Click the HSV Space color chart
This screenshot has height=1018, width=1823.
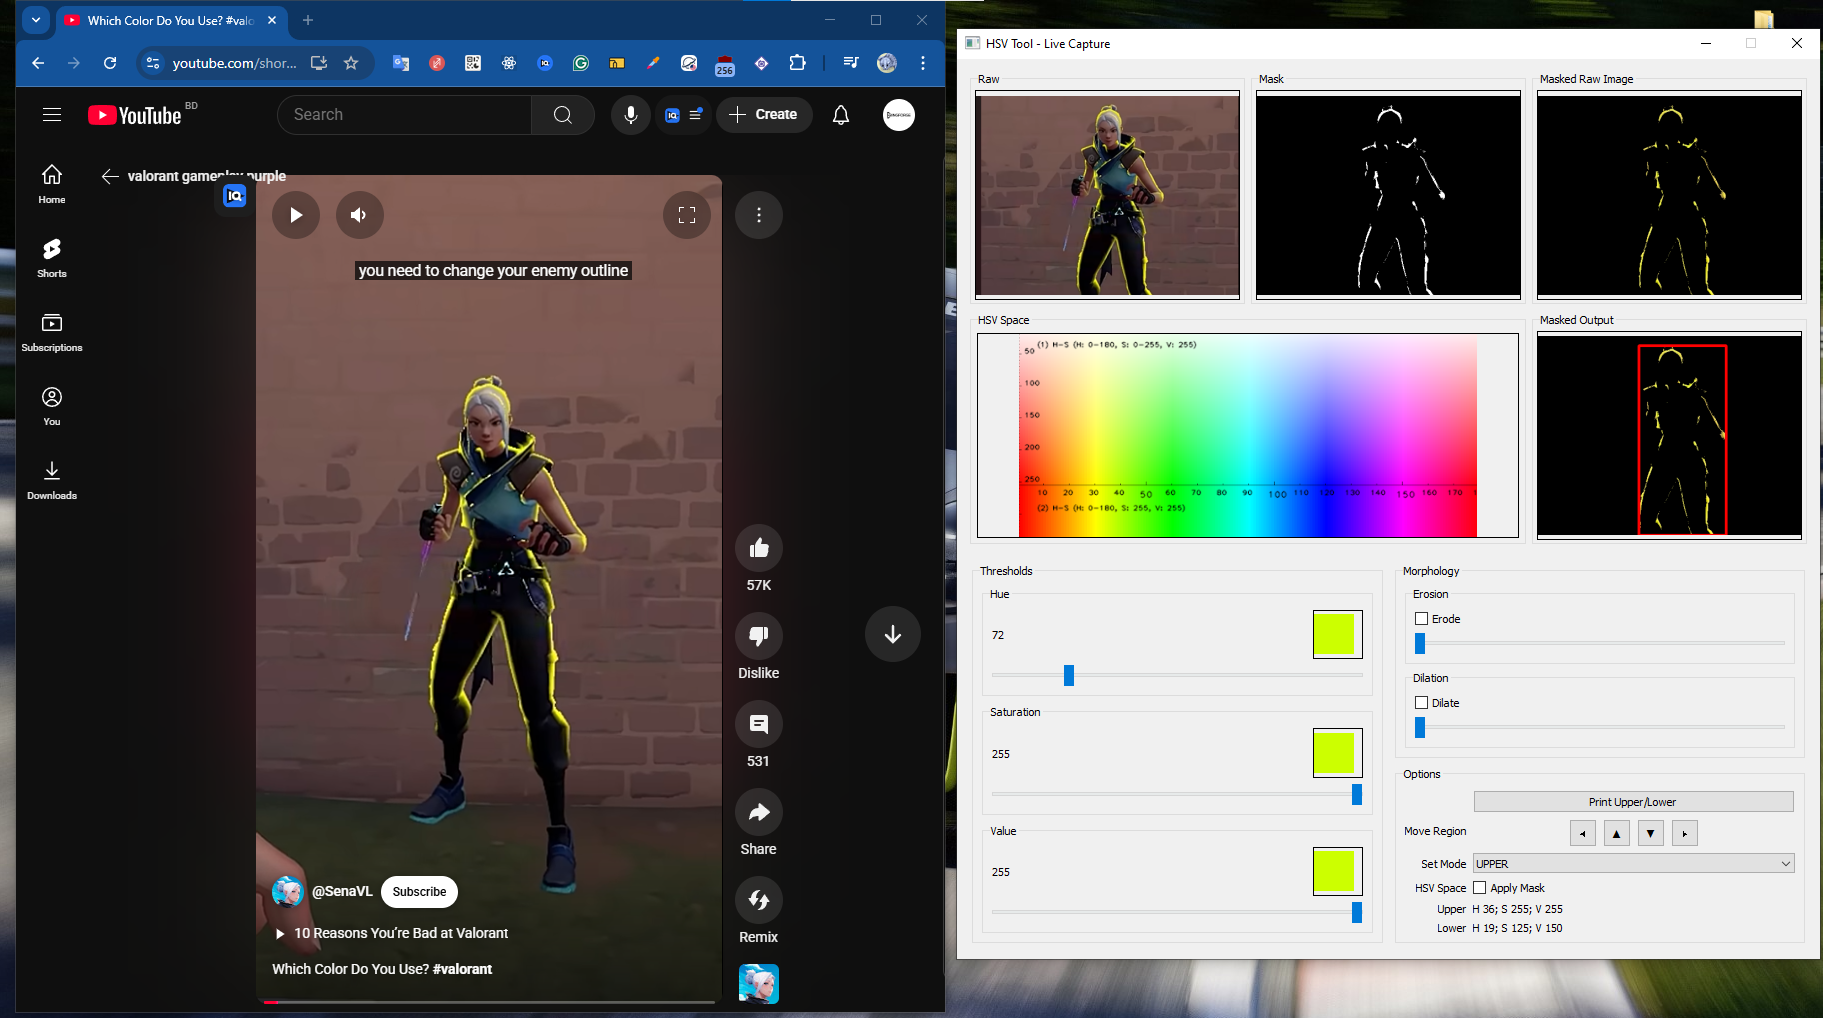[x=1248, y=436]
